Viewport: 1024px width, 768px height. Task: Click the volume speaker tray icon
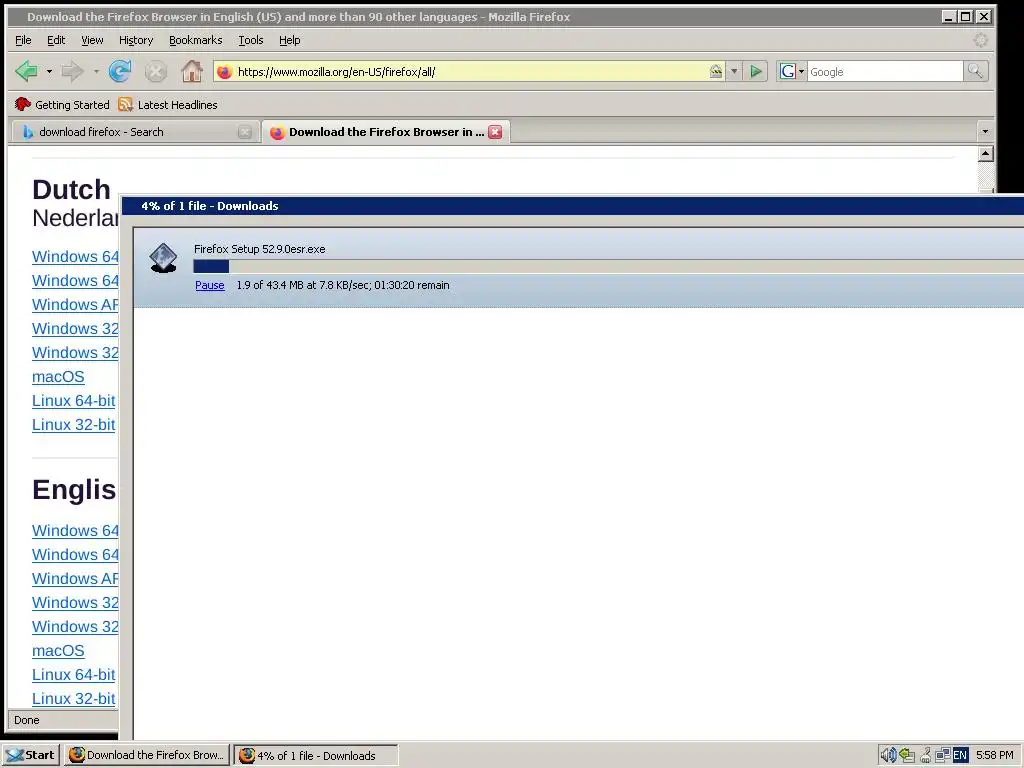(888, 755)
